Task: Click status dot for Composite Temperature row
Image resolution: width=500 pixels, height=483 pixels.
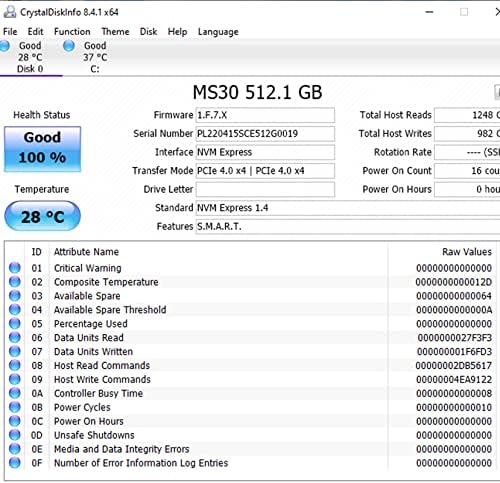Action: pos(15,282)
